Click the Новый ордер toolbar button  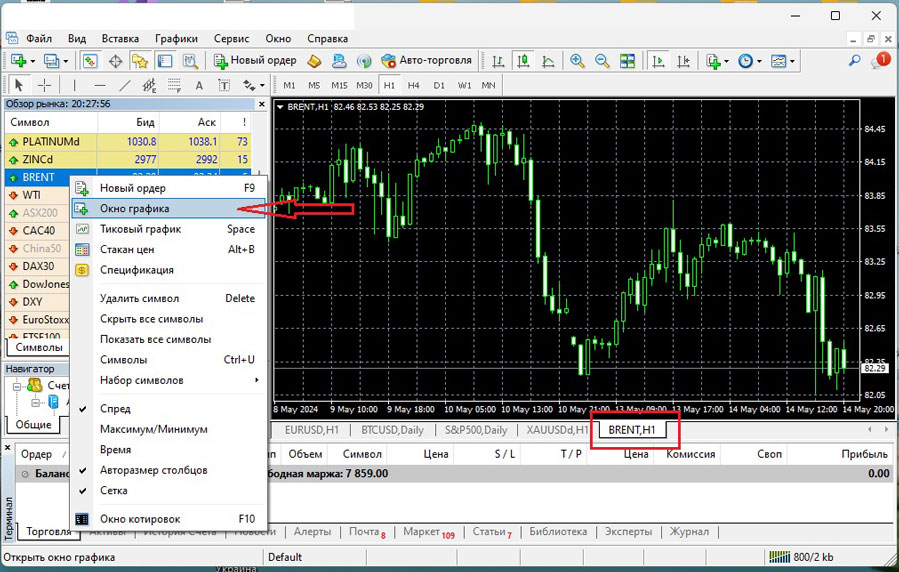pos(255,60)
